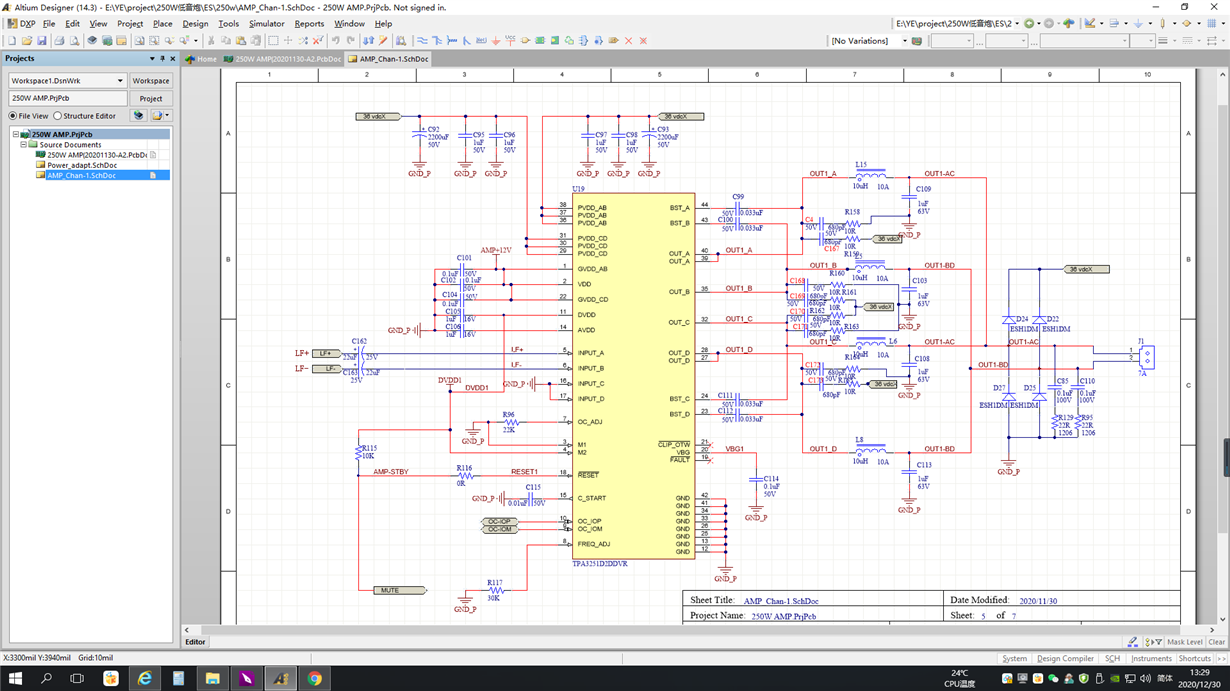This screenshot has height=691, width=1230.
Task: Click the Compile project icon in Projects panel
Action: tap(139, 116)
